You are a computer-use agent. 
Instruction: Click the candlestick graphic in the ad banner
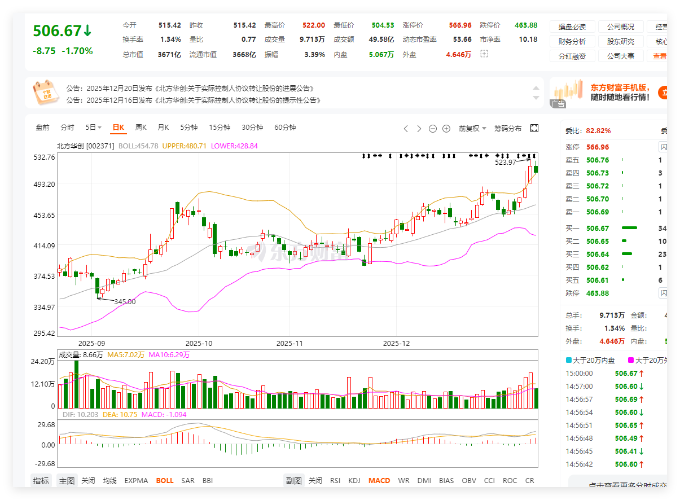pyautogui.click(x=568, y=90)
